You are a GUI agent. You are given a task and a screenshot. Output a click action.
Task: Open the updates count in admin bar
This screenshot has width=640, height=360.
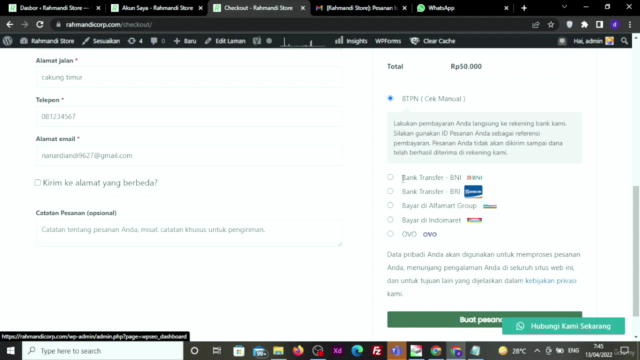pyautogui.click(x=135, y=41)
